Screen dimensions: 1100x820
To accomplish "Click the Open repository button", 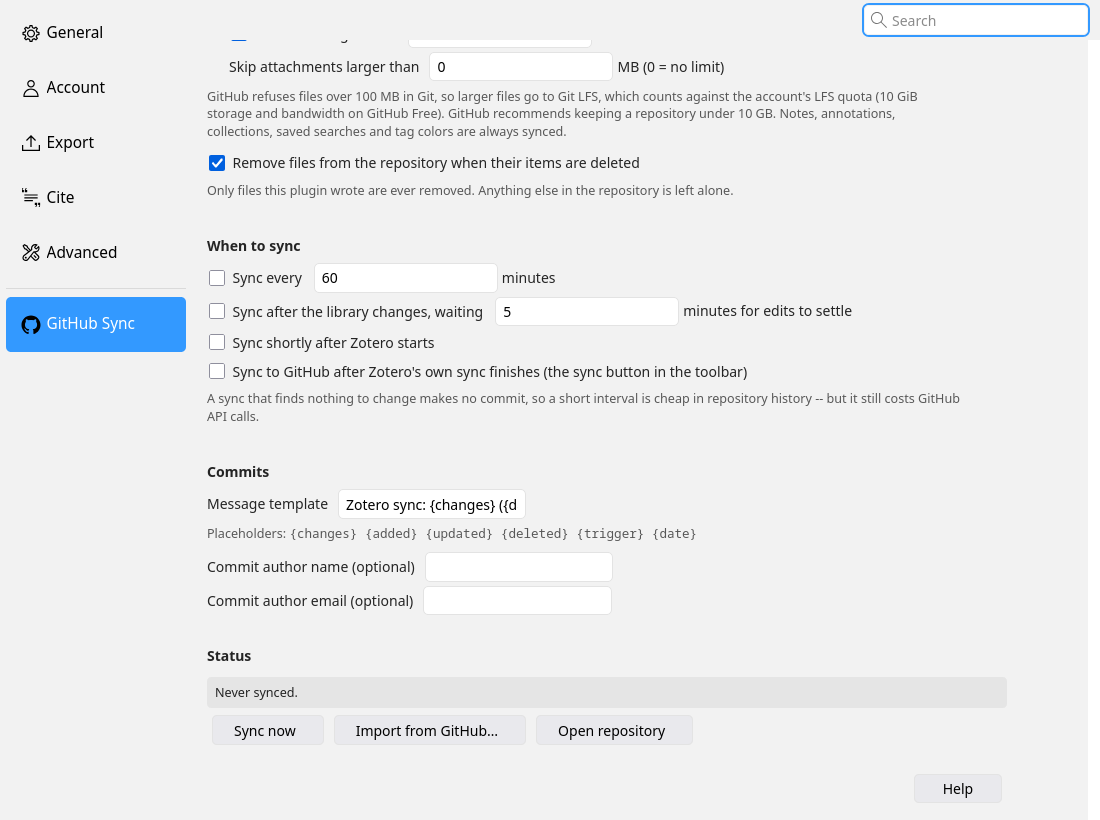I will pos(615,730).
